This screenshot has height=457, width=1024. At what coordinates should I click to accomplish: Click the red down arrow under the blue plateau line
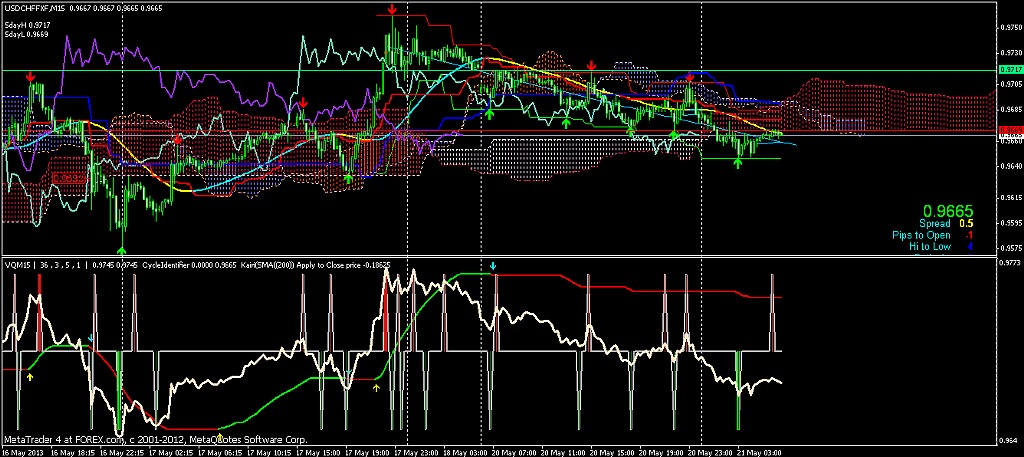(x=690, y=78)
